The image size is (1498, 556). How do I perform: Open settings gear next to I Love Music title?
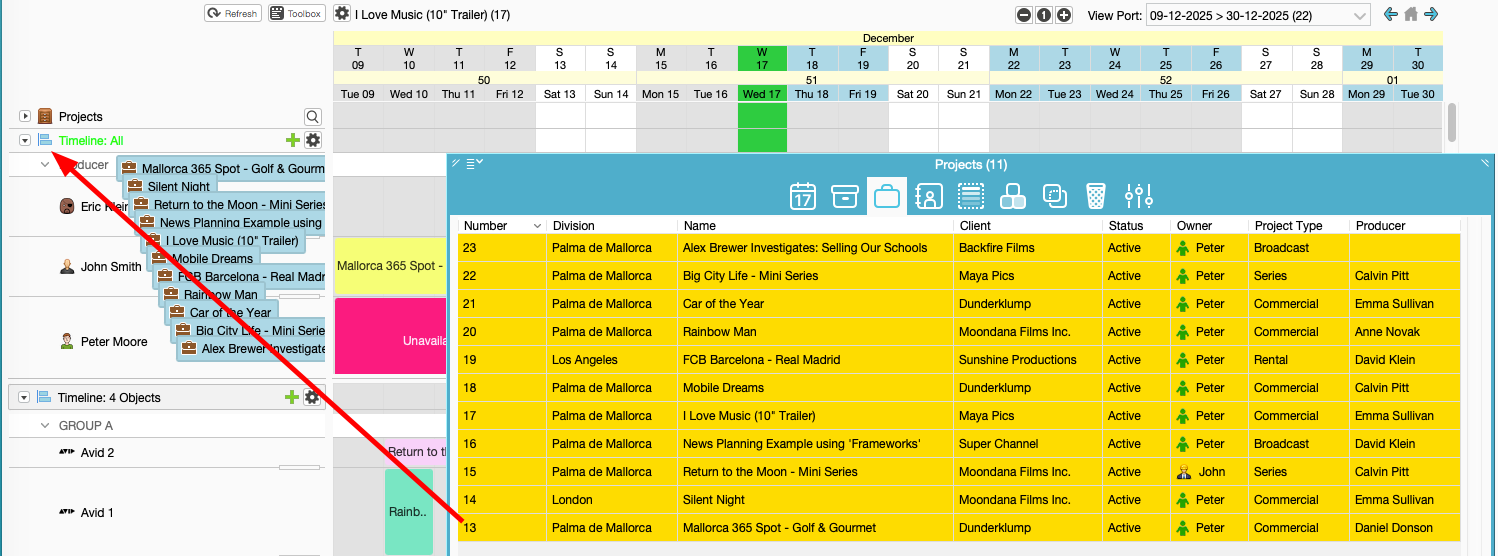[342, 14]
